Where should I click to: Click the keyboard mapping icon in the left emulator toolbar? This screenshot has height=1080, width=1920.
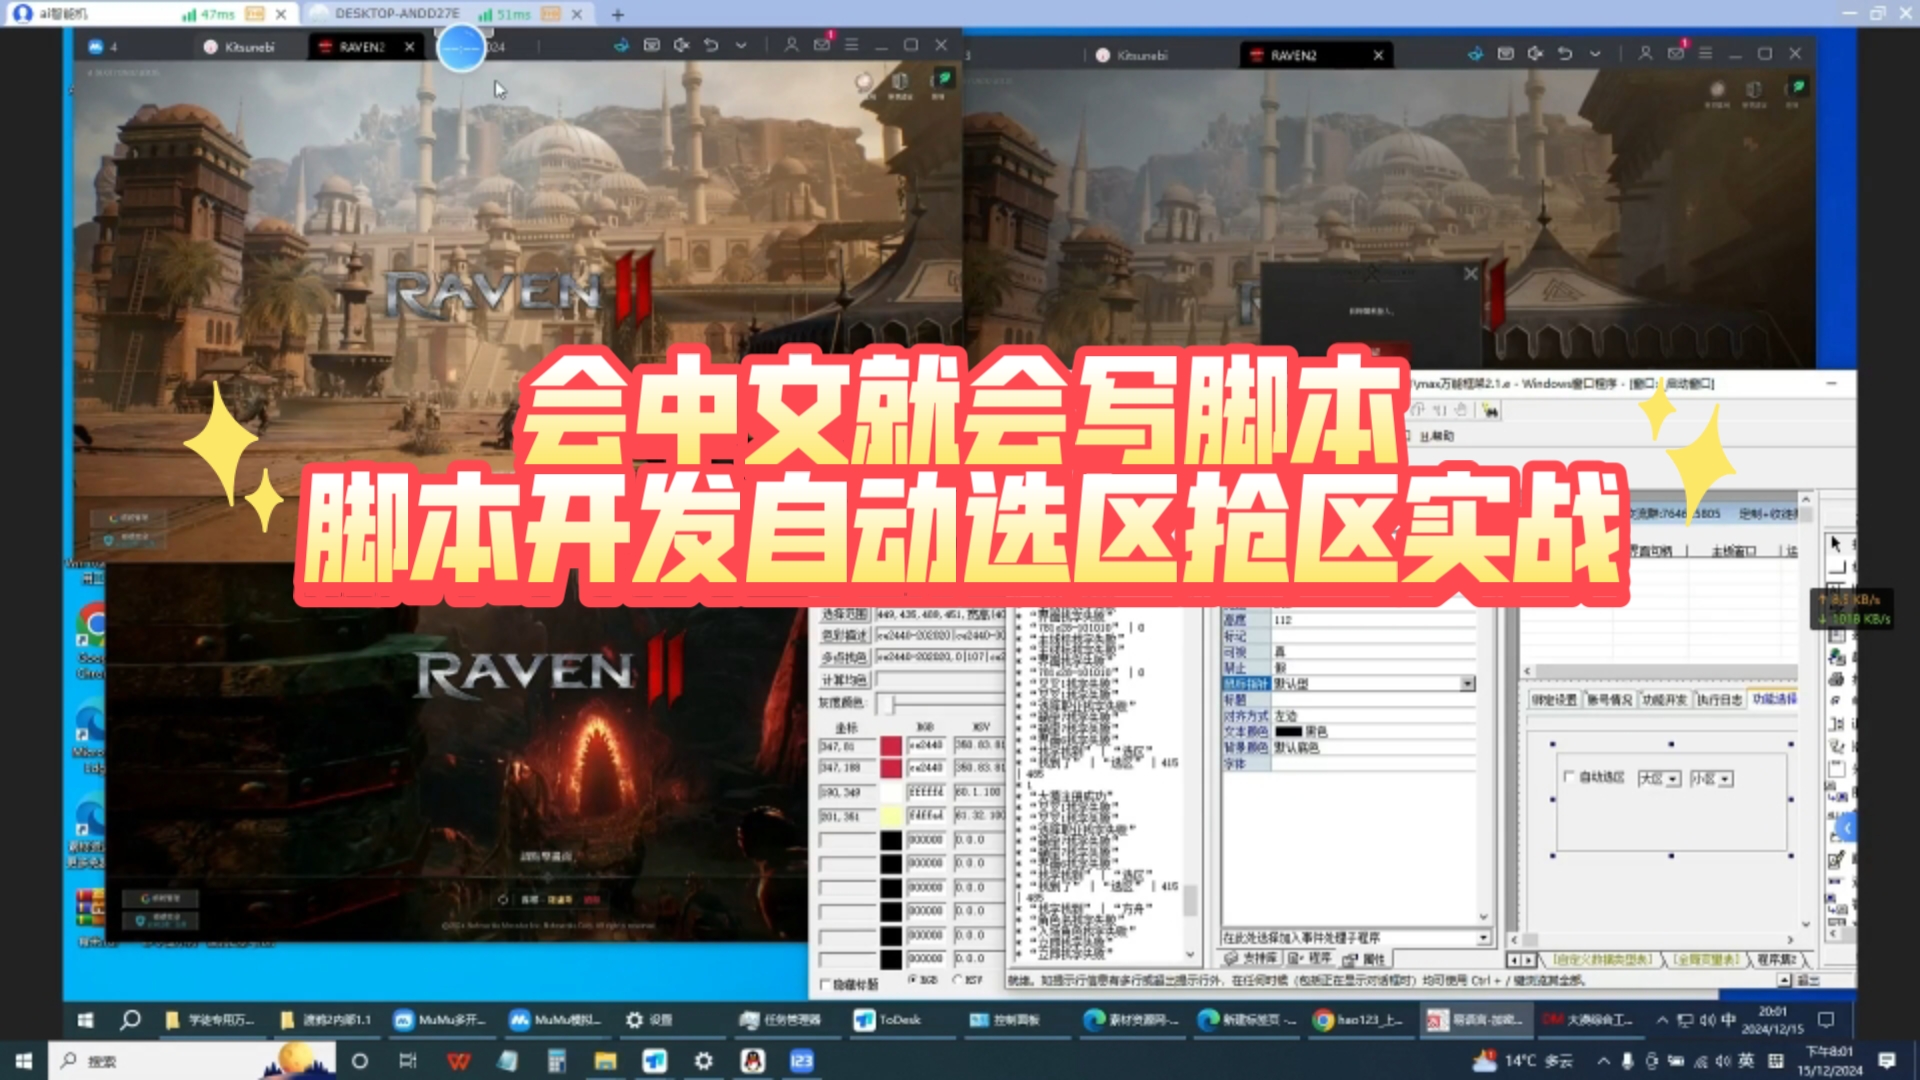(x=651, y=45)
